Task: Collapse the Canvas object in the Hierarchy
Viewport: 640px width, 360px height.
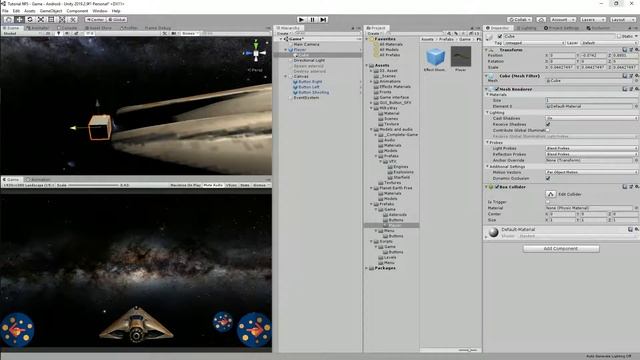Action: (286, 76)
